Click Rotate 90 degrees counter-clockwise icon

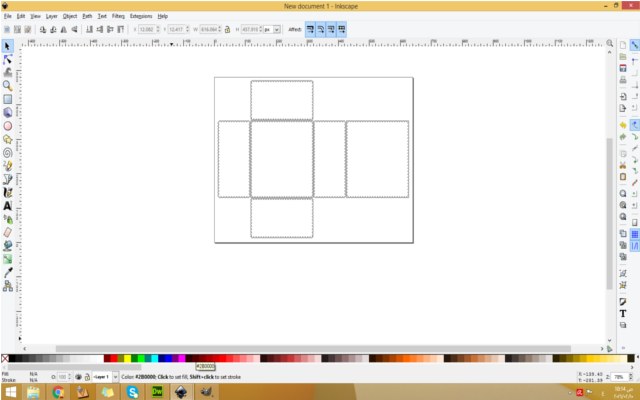(43, 29)
